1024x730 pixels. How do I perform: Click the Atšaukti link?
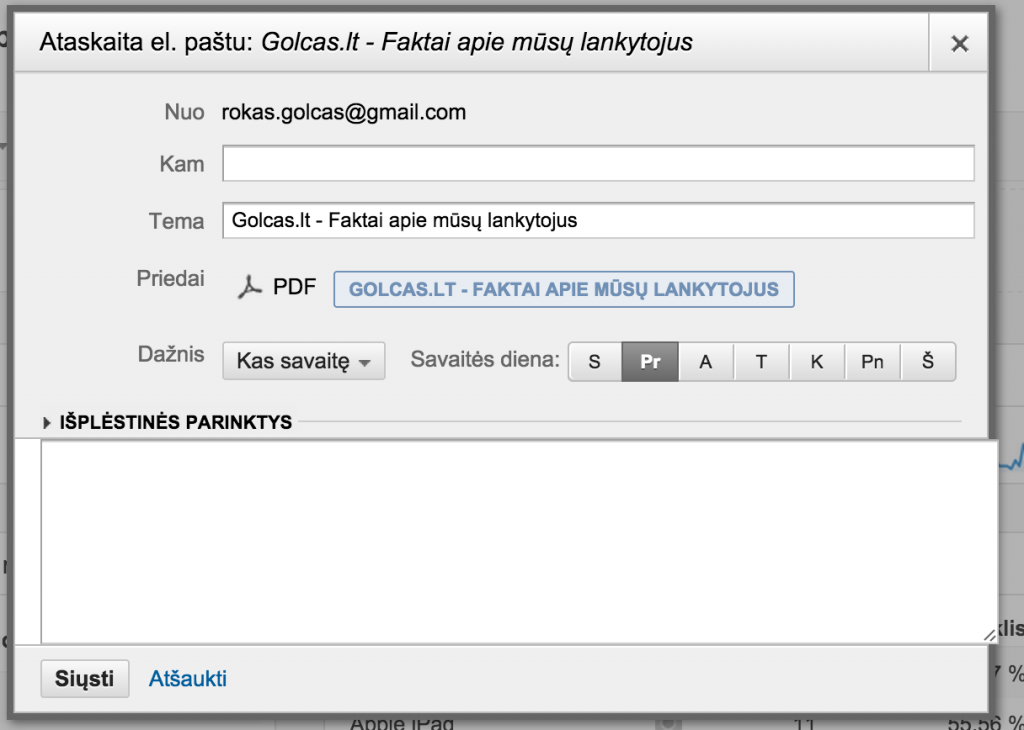pyautogui.click(x=188, y=679)
